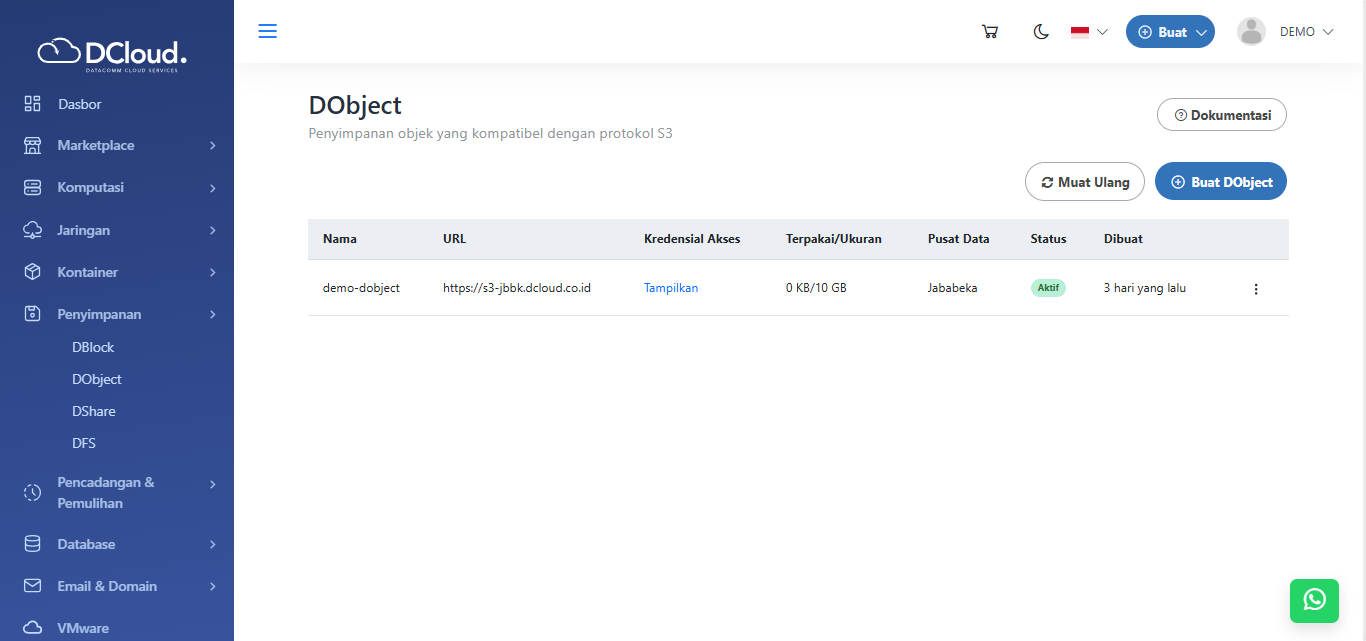Viewport: 1366px width, 641px height.
Task: Click the WhatsApp chat icon
Action: pyautogui.click(x=1314, y=600)
